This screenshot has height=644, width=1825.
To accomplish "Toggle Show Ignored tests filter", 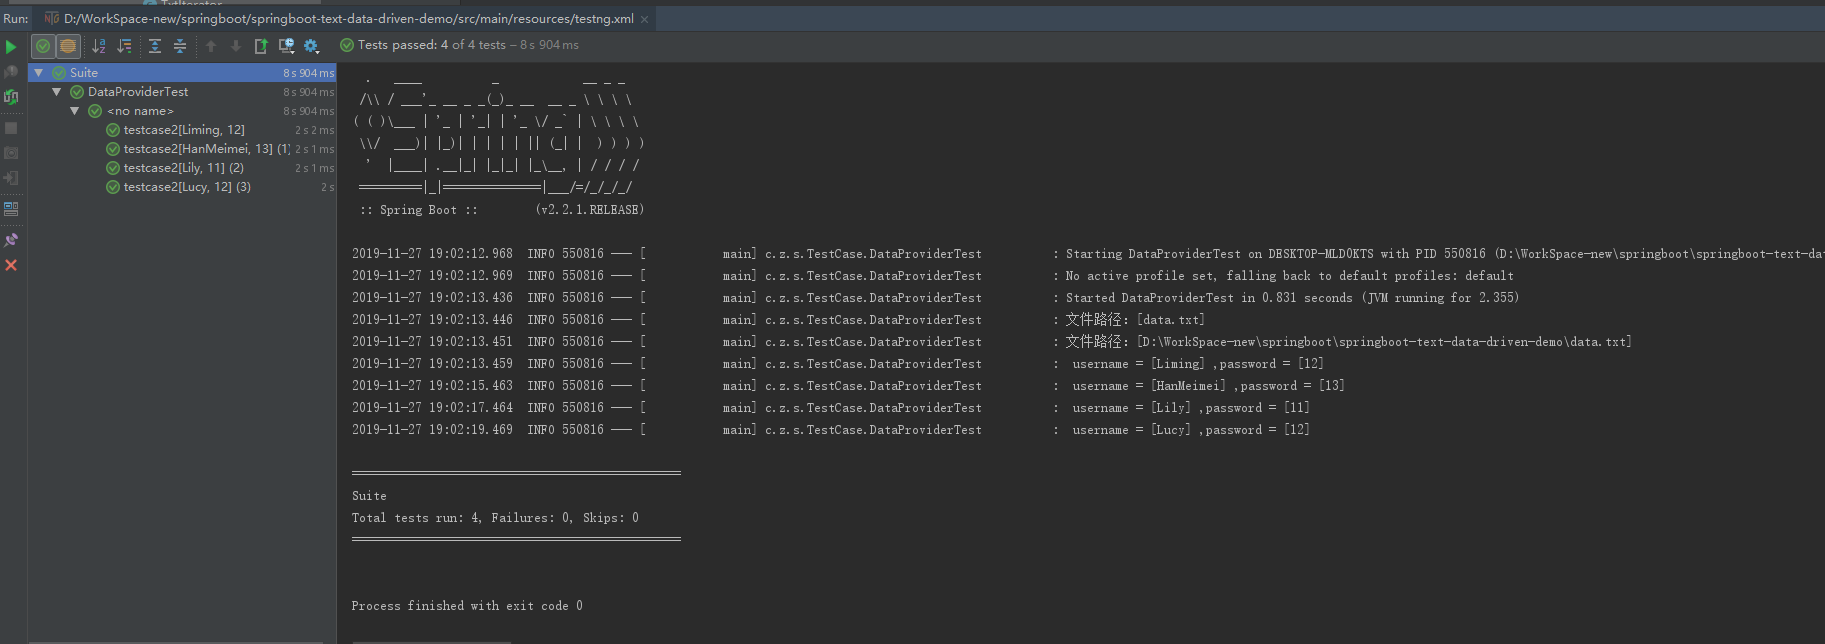I will (x=67, y=46).
